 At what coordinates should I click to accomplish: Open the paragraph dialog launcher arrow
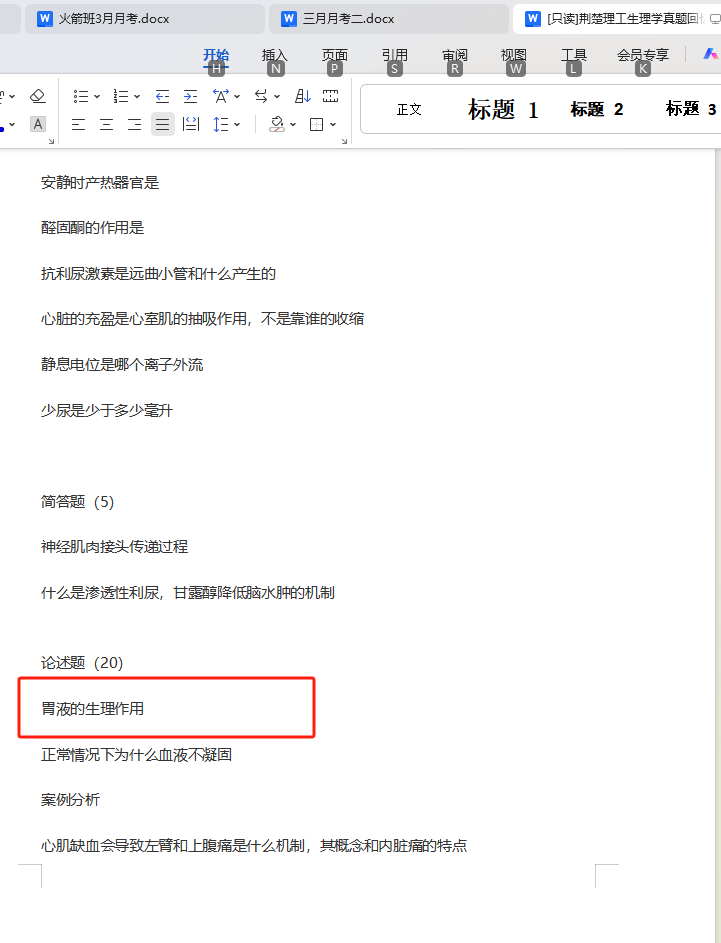pyautogui.click(x=344, y=142)
